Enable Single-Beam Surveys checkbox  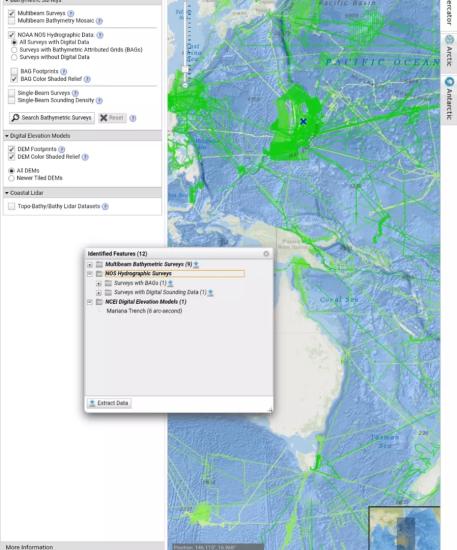pos(12,93)
